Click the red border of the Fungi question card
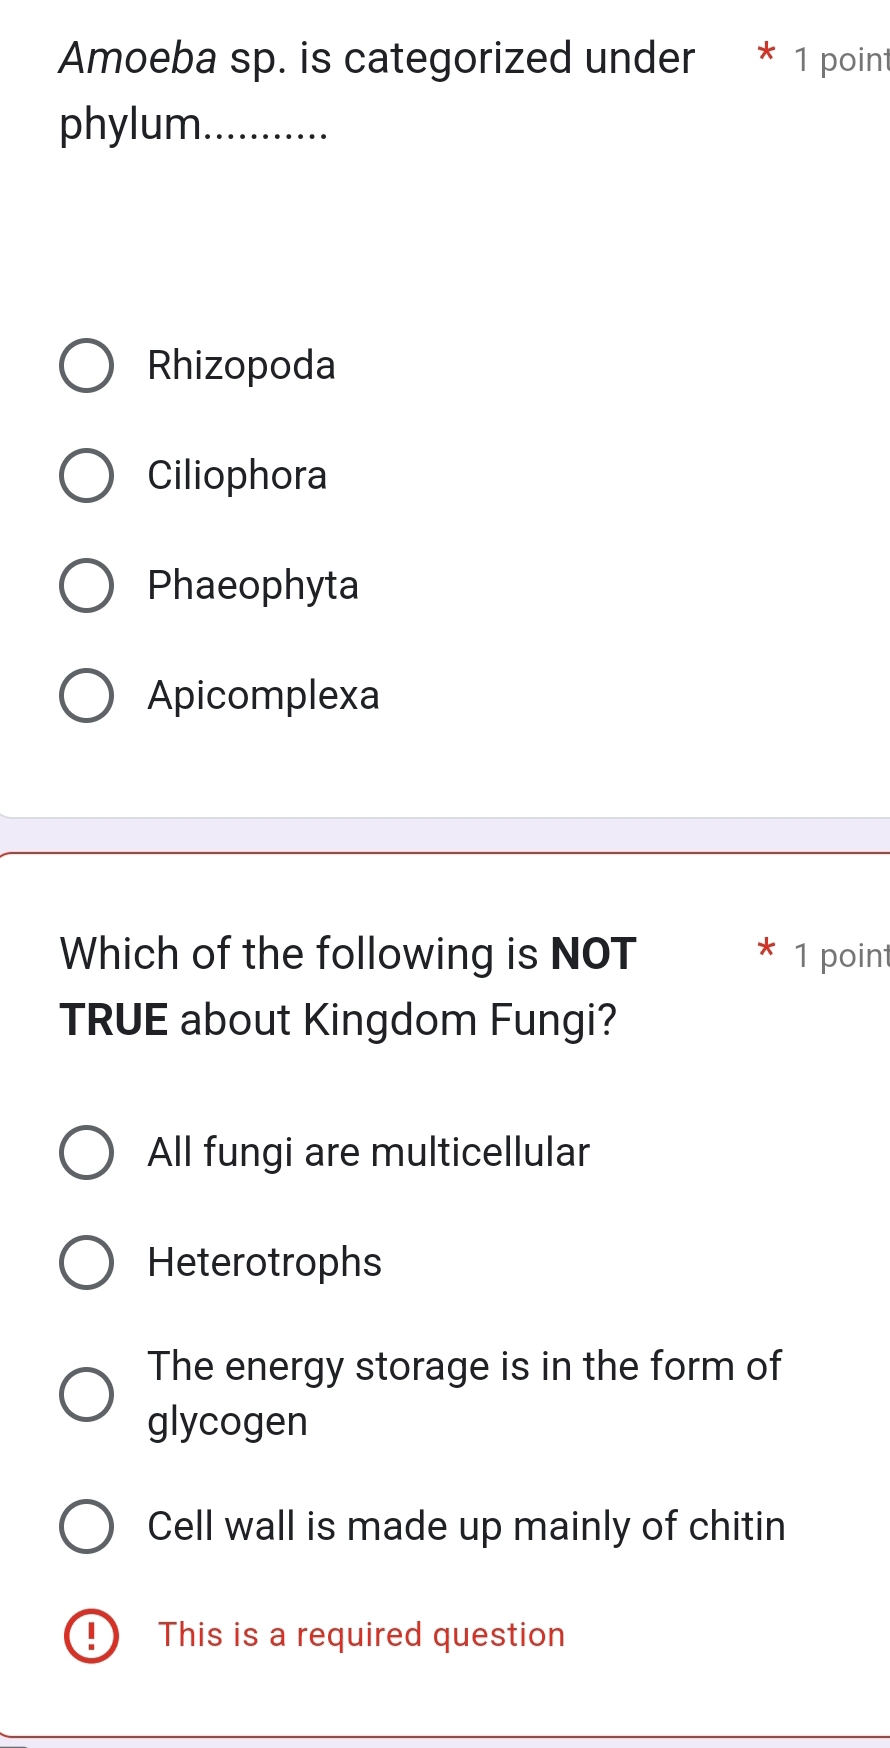 [445, 852]
